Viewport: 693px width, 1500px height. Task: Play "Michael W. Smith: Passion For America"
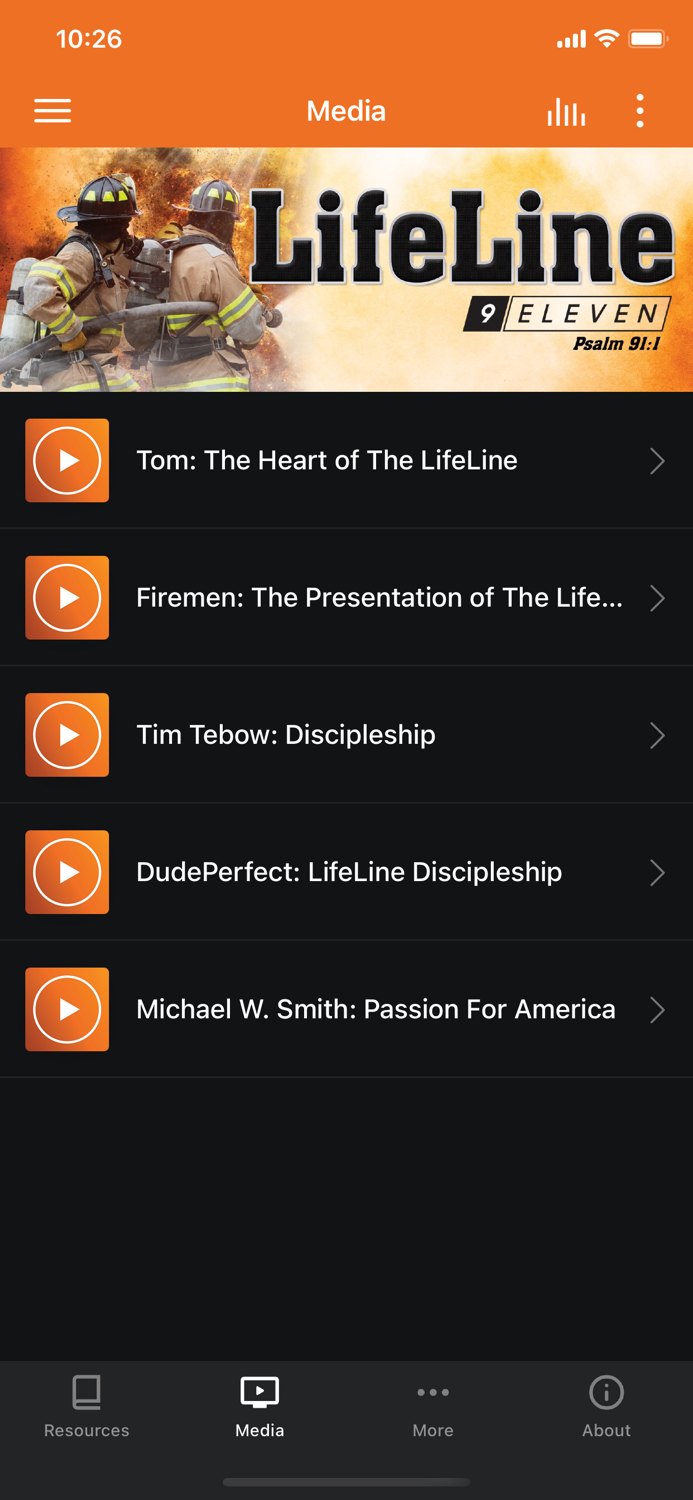66,1009
